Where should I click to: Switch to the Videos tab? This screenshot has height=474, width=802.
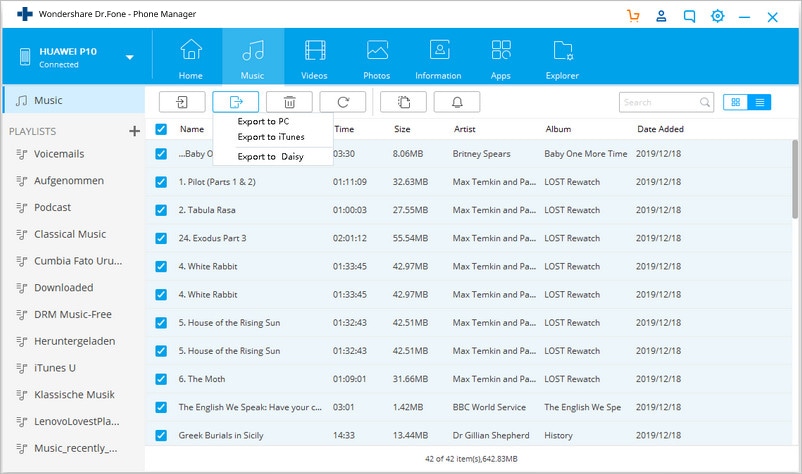click(x=314, y=58)
